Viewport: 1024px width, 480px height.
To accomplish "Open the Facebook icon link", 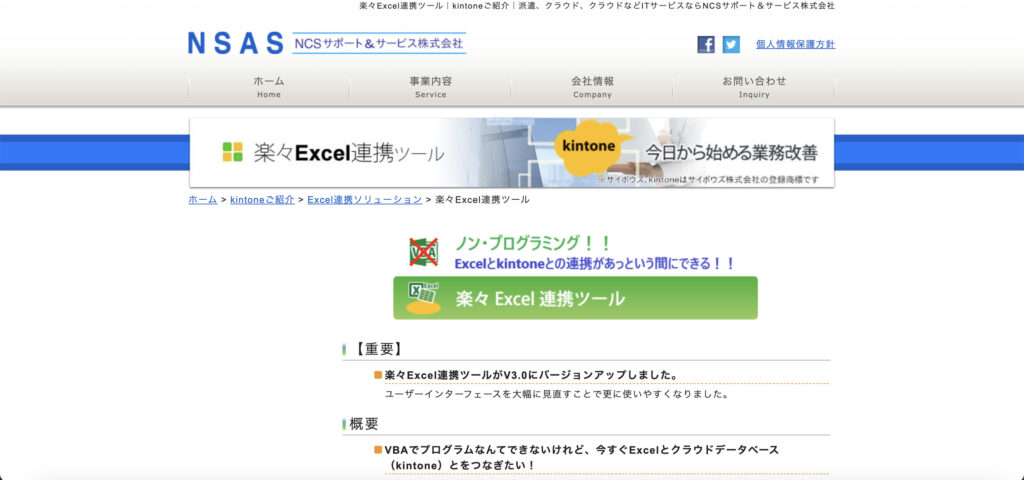I will (706, 44).
